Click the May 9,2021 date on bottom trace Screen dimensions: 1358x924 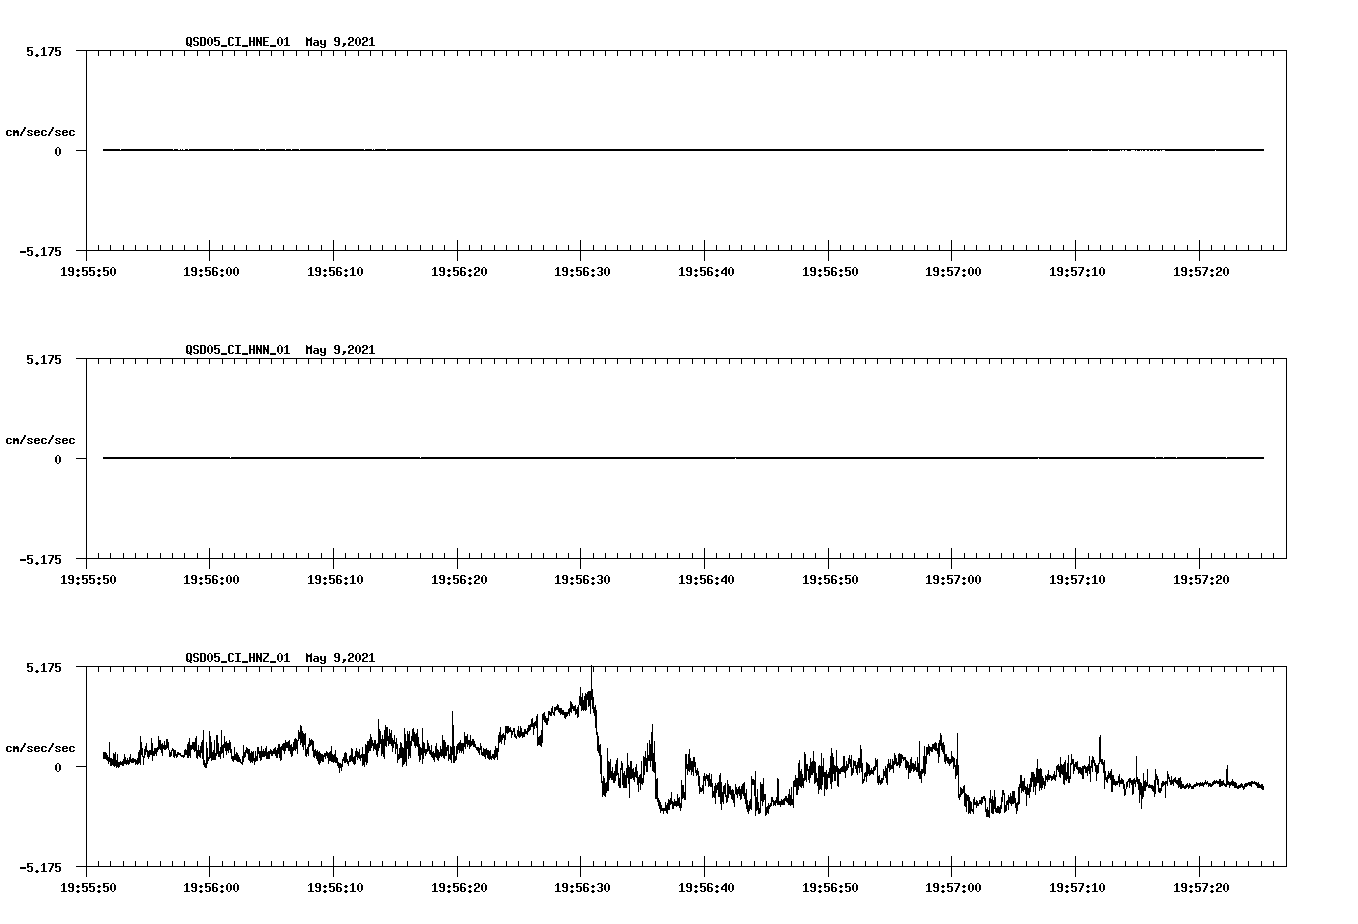coord(341,658)
